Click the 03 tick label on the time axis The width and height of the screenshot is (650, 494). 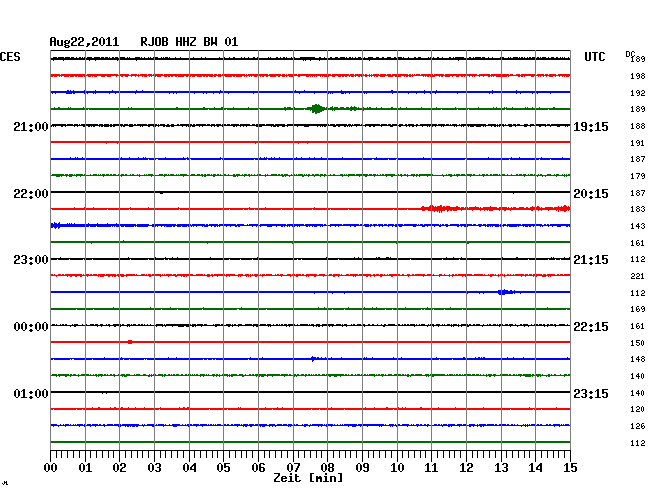155,468
